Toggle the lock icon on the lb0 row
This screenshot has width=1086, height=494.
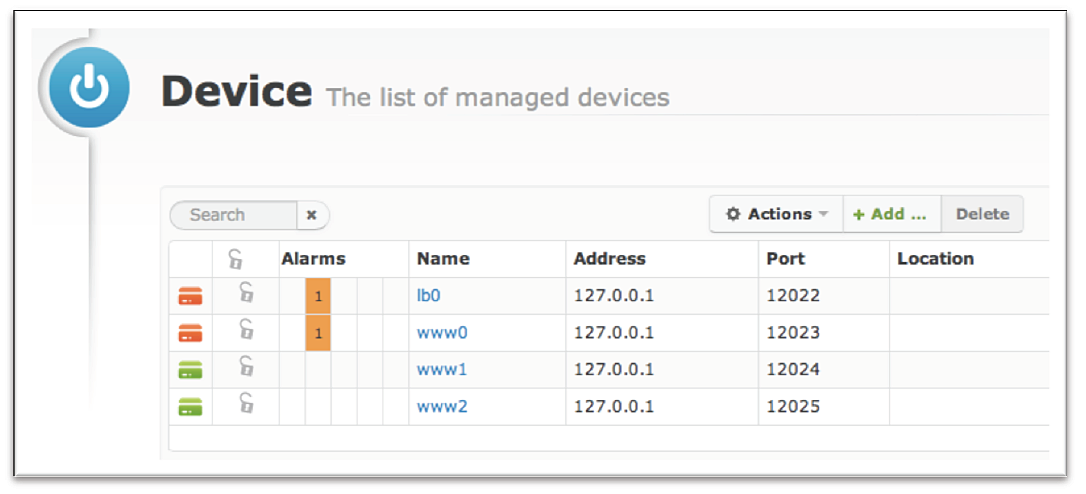246,292
